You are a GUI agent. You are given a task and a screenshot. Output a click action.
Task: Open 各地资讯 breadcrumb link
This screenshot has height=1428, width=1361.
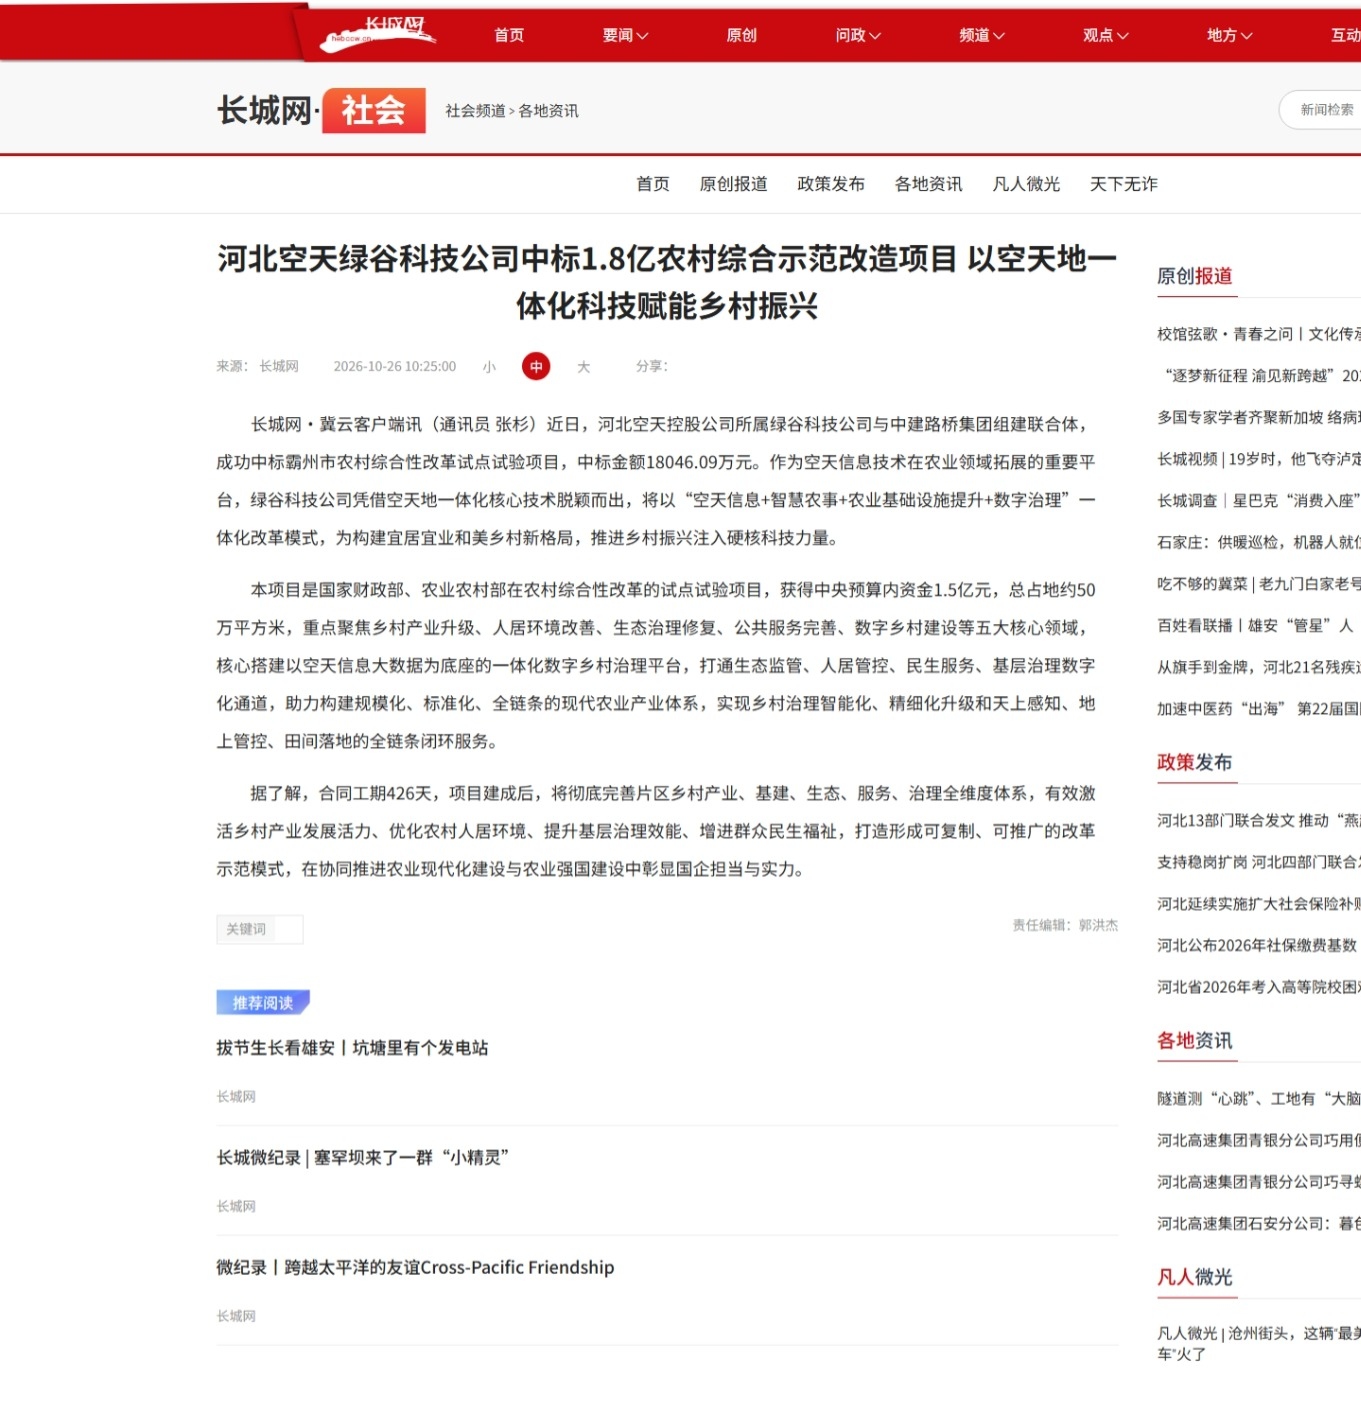click(x=548, y=111)
